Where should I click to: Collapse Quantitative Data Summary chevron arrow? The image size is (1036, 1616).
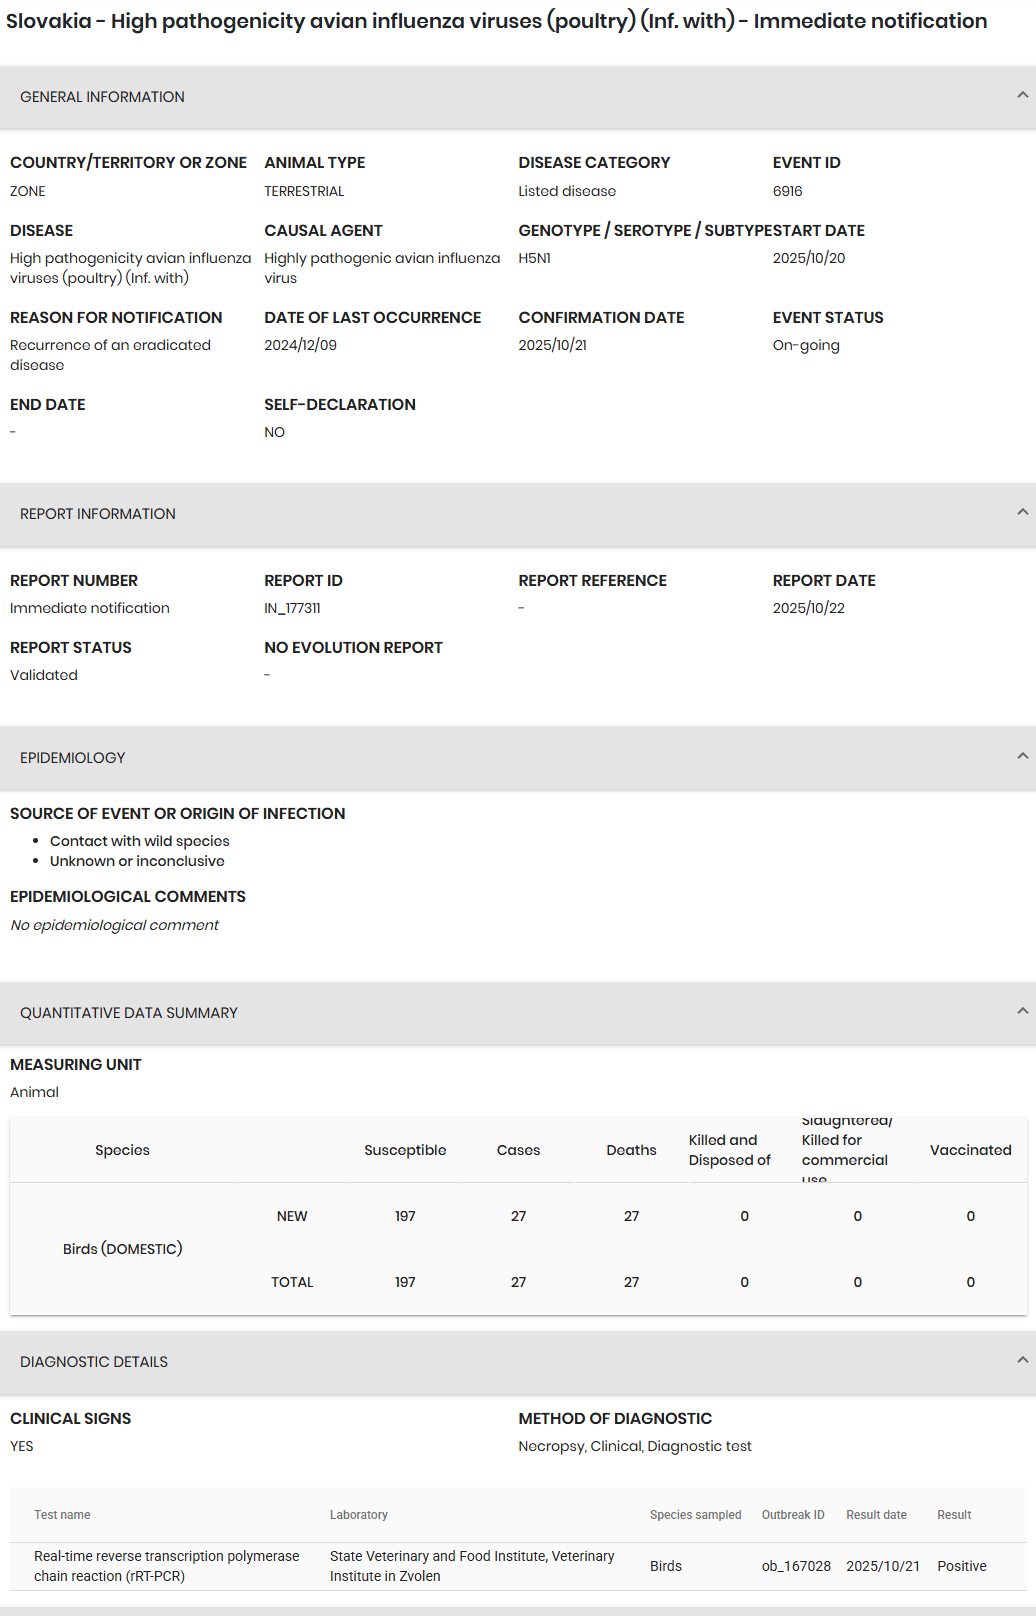pyautogui.click(x=1022, y=1012)
